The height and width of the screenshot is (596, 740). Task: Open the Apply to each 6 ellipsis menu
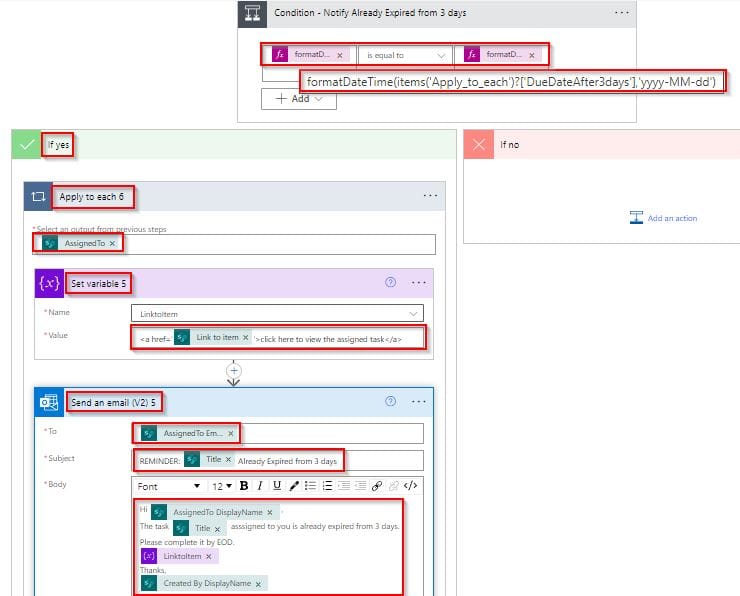(x=430, y=196)
